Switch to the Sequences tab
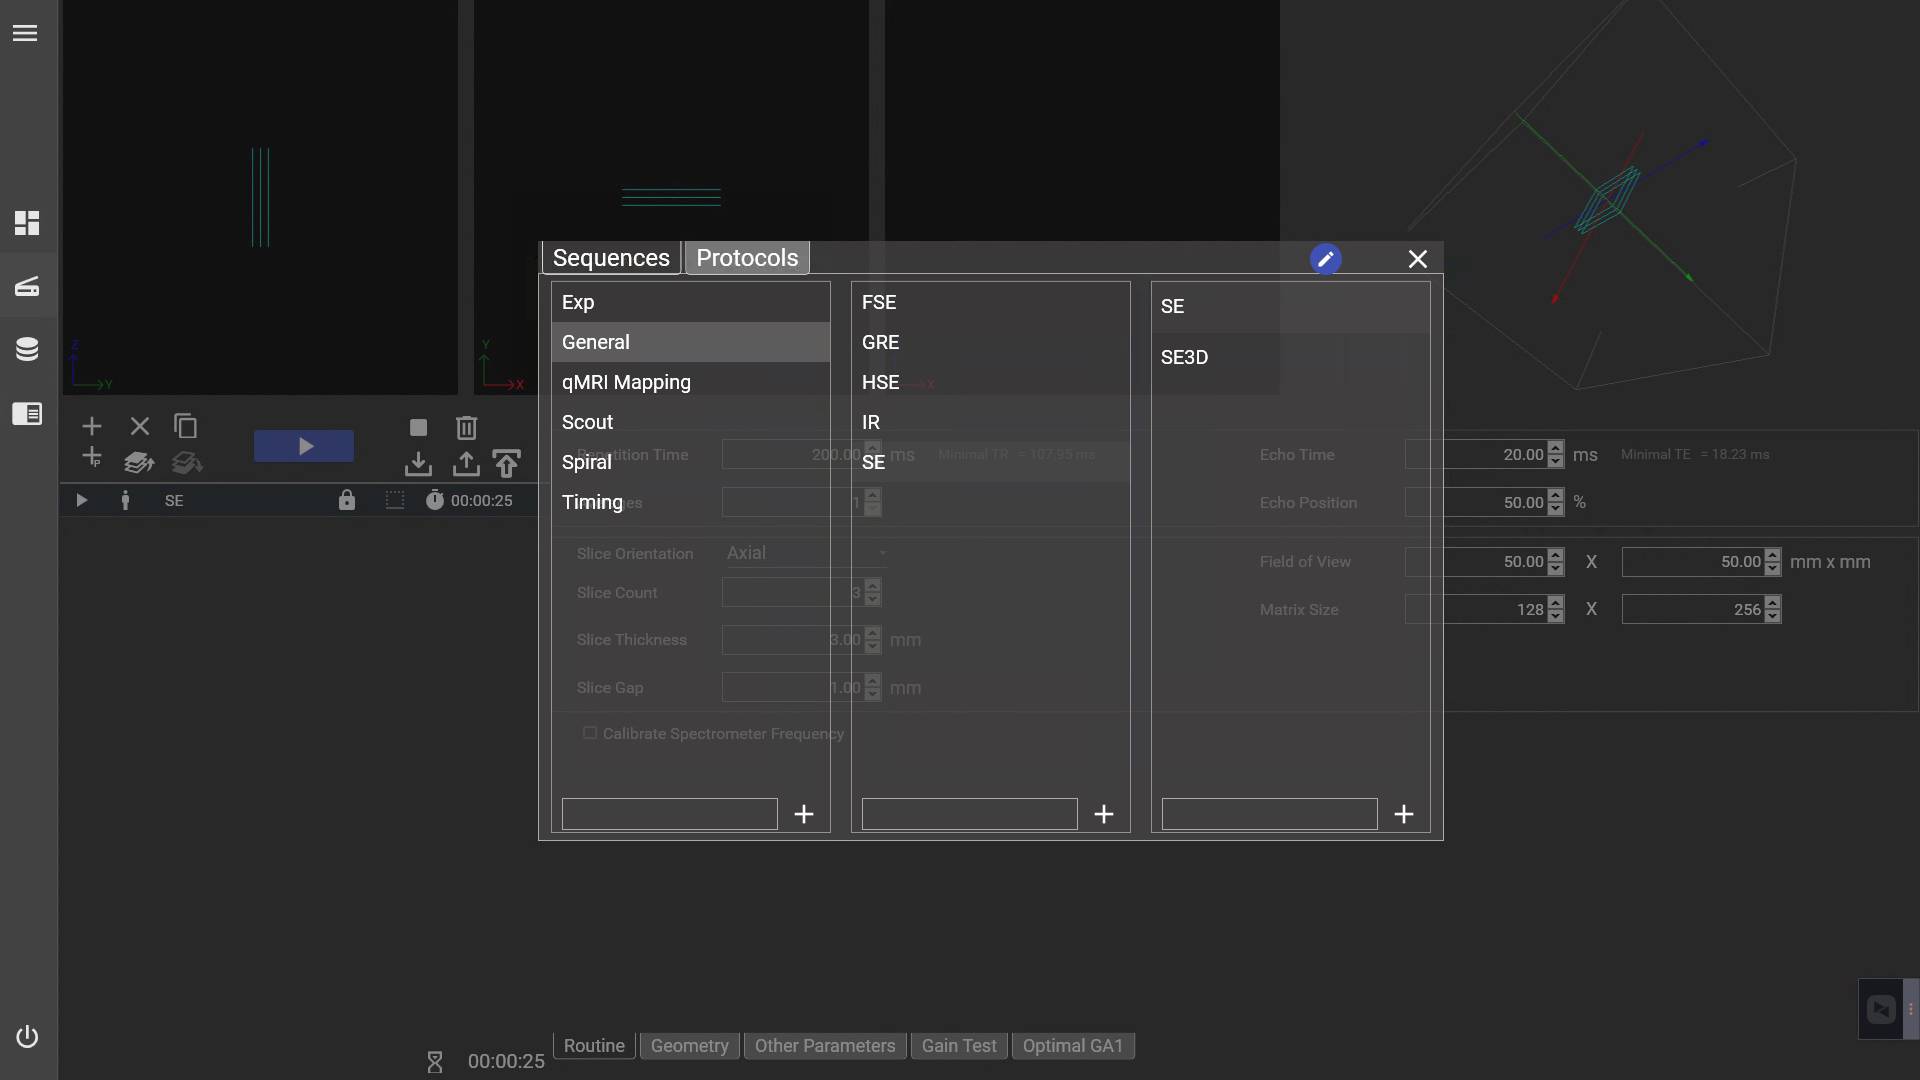The height and width of the screenshot is (1080, 1920). (x=611, y=258)
